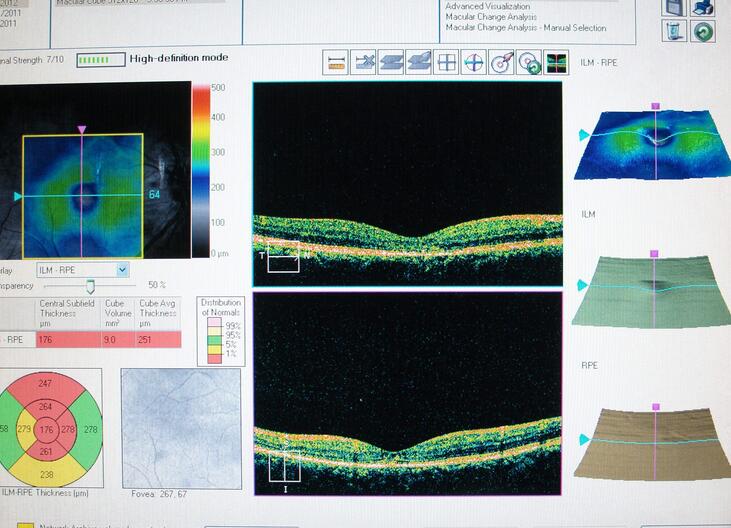Screen dimensions: 731x528
Task: Click the fovea position edit icon
Action: (x=500, y=62)
